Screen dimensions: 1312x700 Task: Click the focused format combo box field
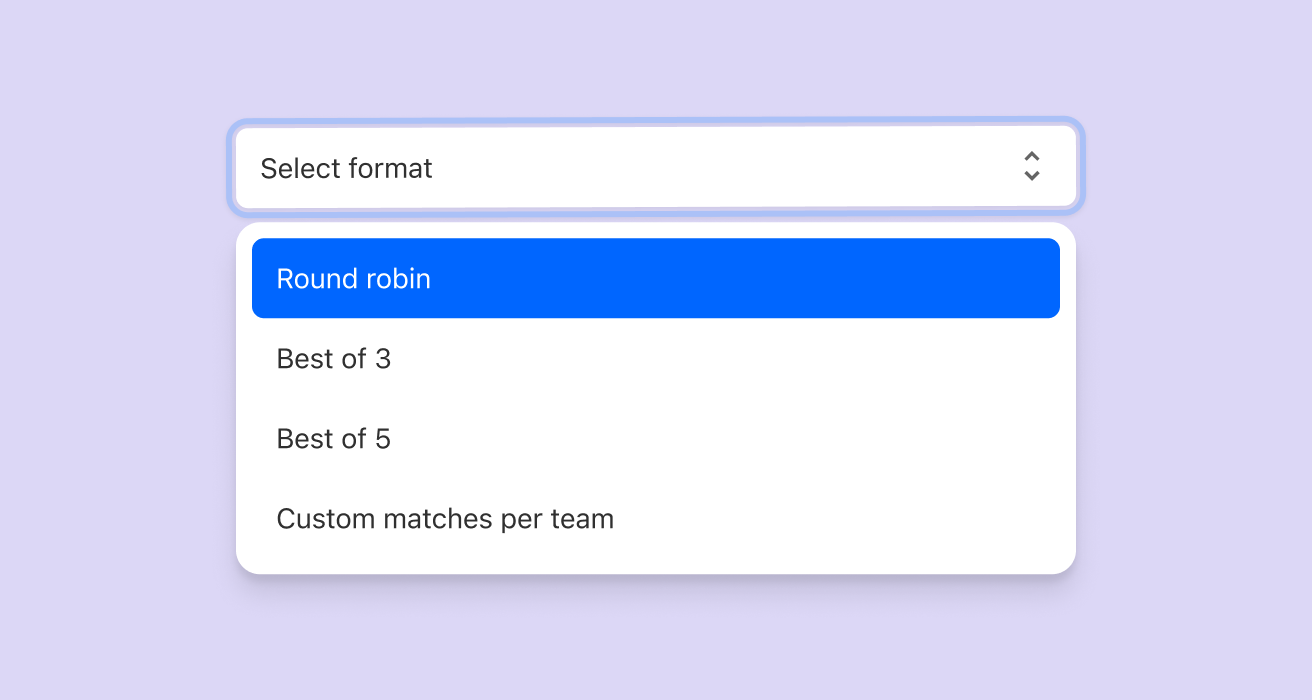pyautogui.click(x=656, y=167)
